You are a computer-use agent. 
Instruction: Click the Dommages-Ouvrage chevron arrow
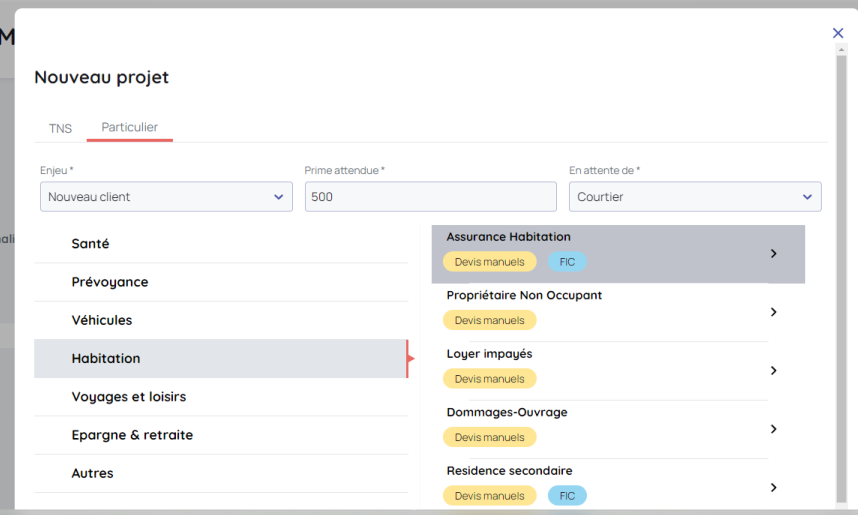[x=773, y=429]
